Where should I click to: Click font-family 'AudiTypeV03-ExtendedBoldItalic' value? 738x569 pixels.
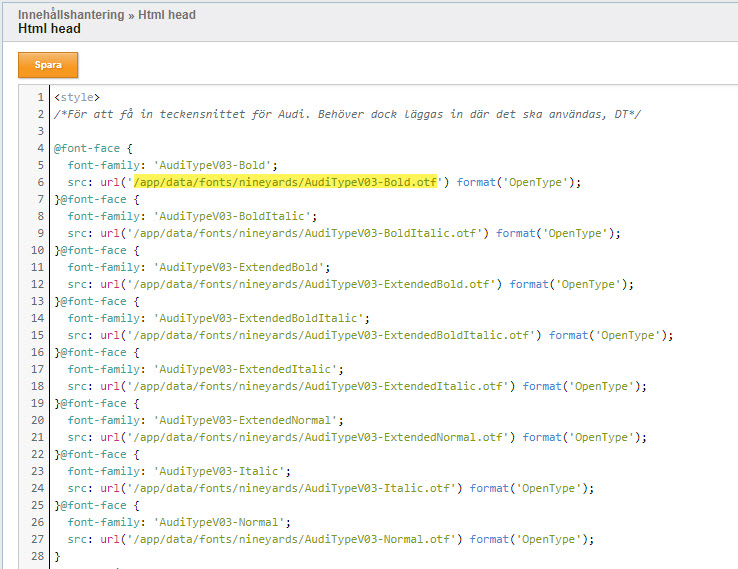pyautogui.click(x=261, y=318)
